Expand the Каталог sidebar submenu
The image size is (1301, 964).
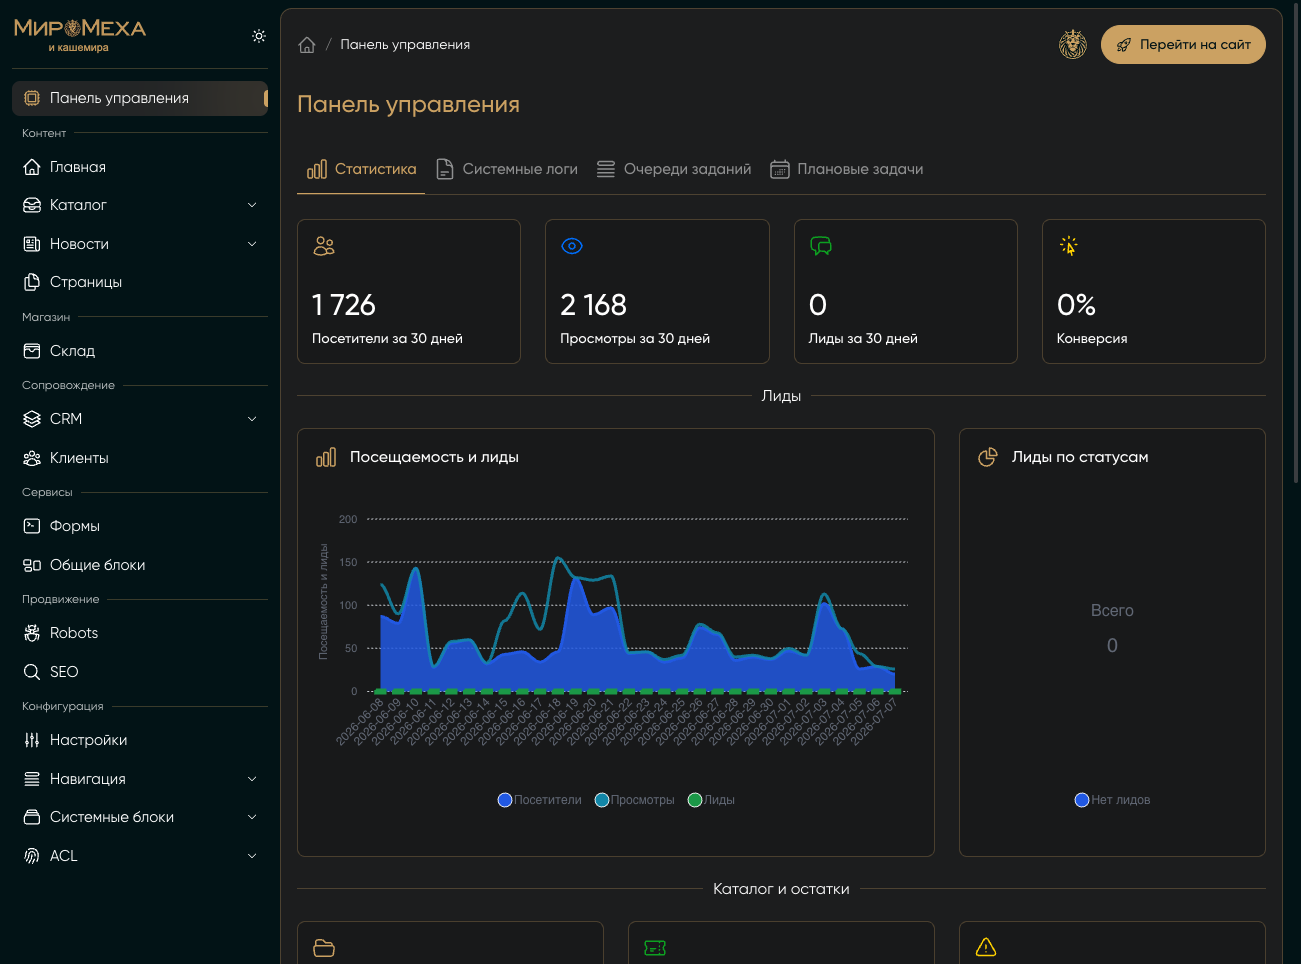click(252, 205)
